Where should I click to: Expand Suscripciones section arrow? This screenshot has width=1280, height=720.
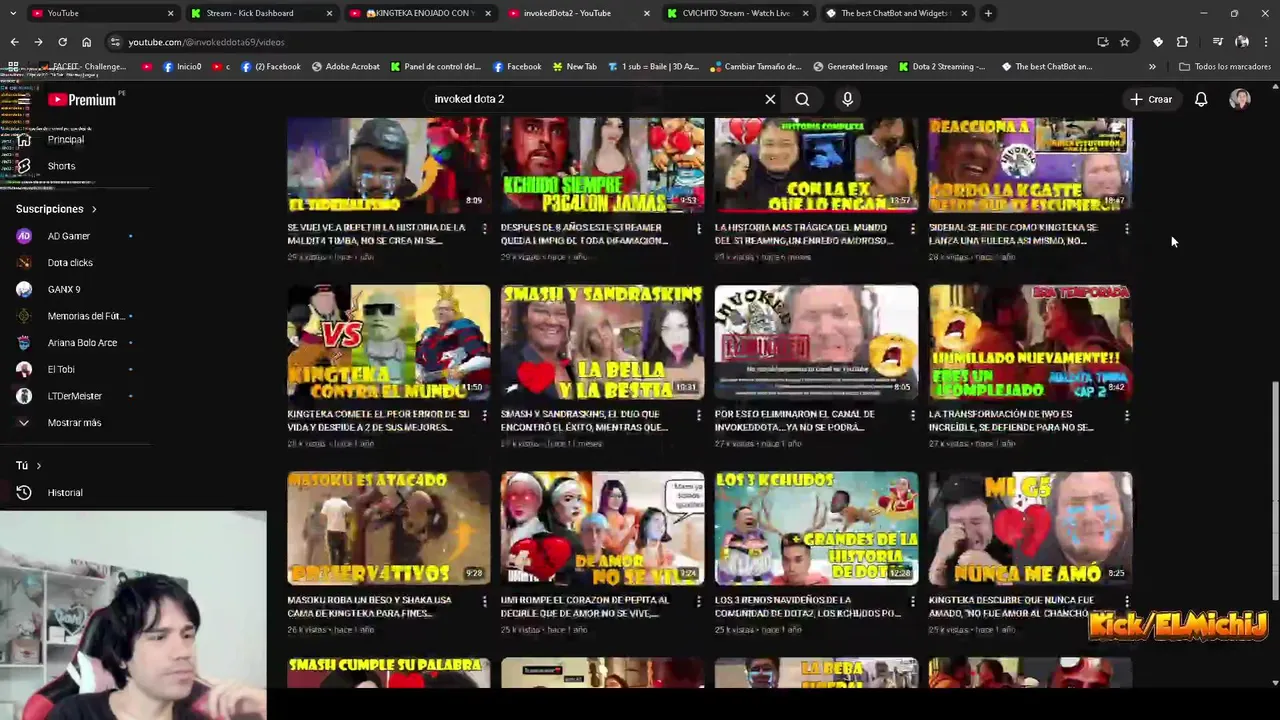pyautogui.click(x=94, y=209)
